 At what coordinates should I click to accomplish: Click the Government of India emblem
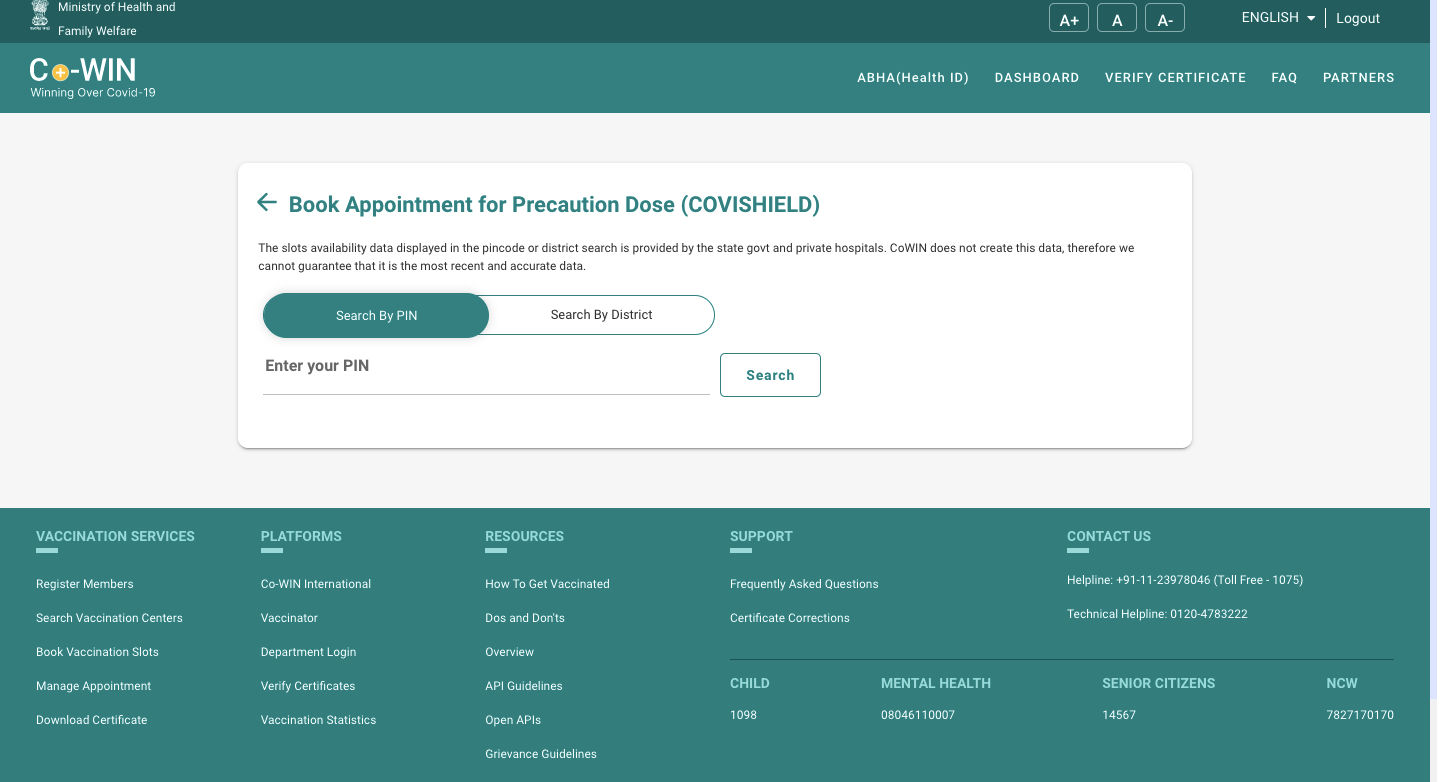[x=39, y=16]
